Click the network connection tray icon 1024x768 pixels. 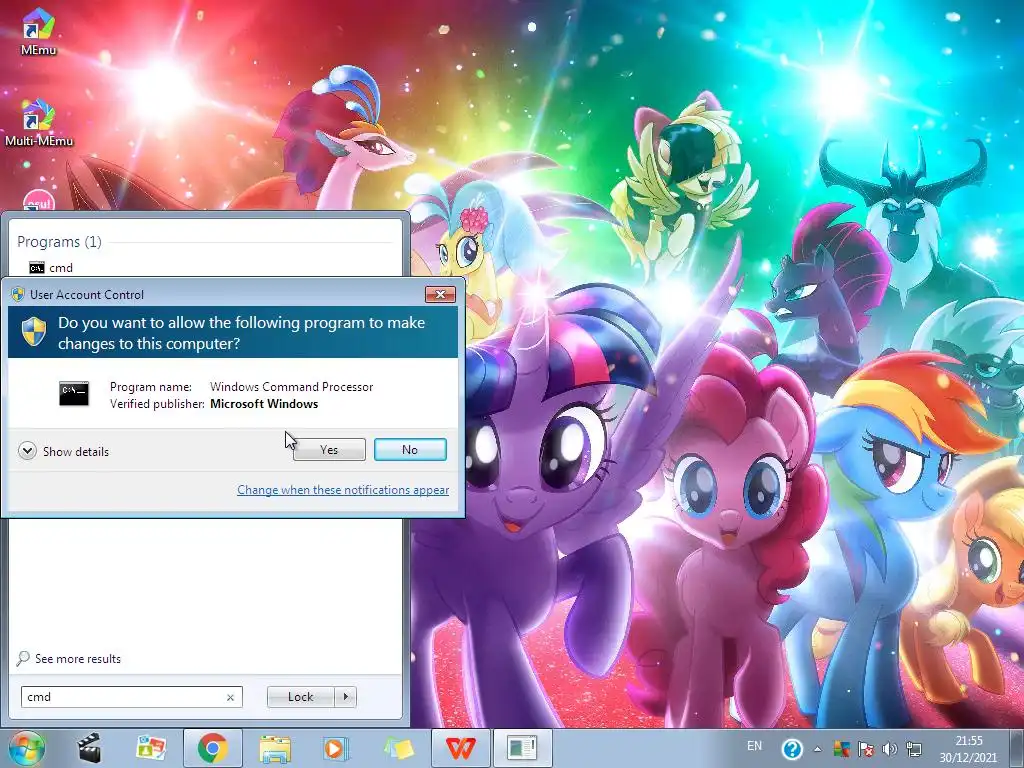click(x=914, y=749)
